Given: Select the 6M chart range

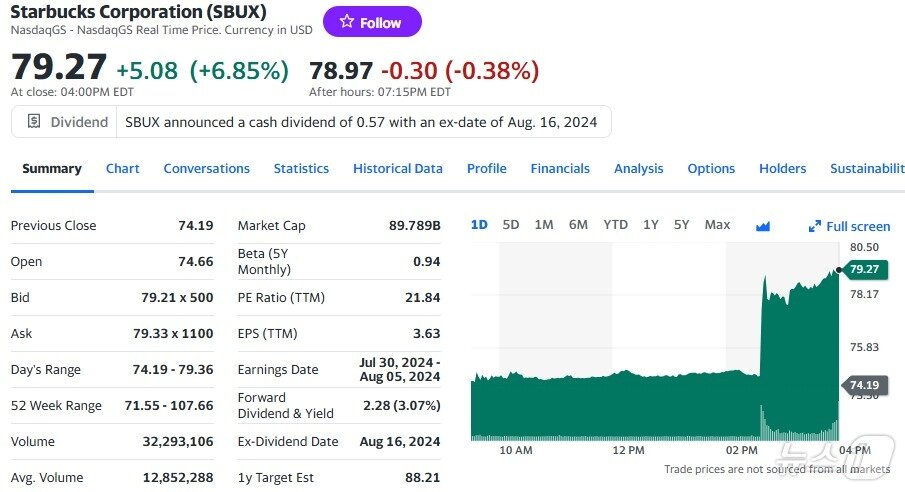Looking at the screenshot, I should pos(578,225).
